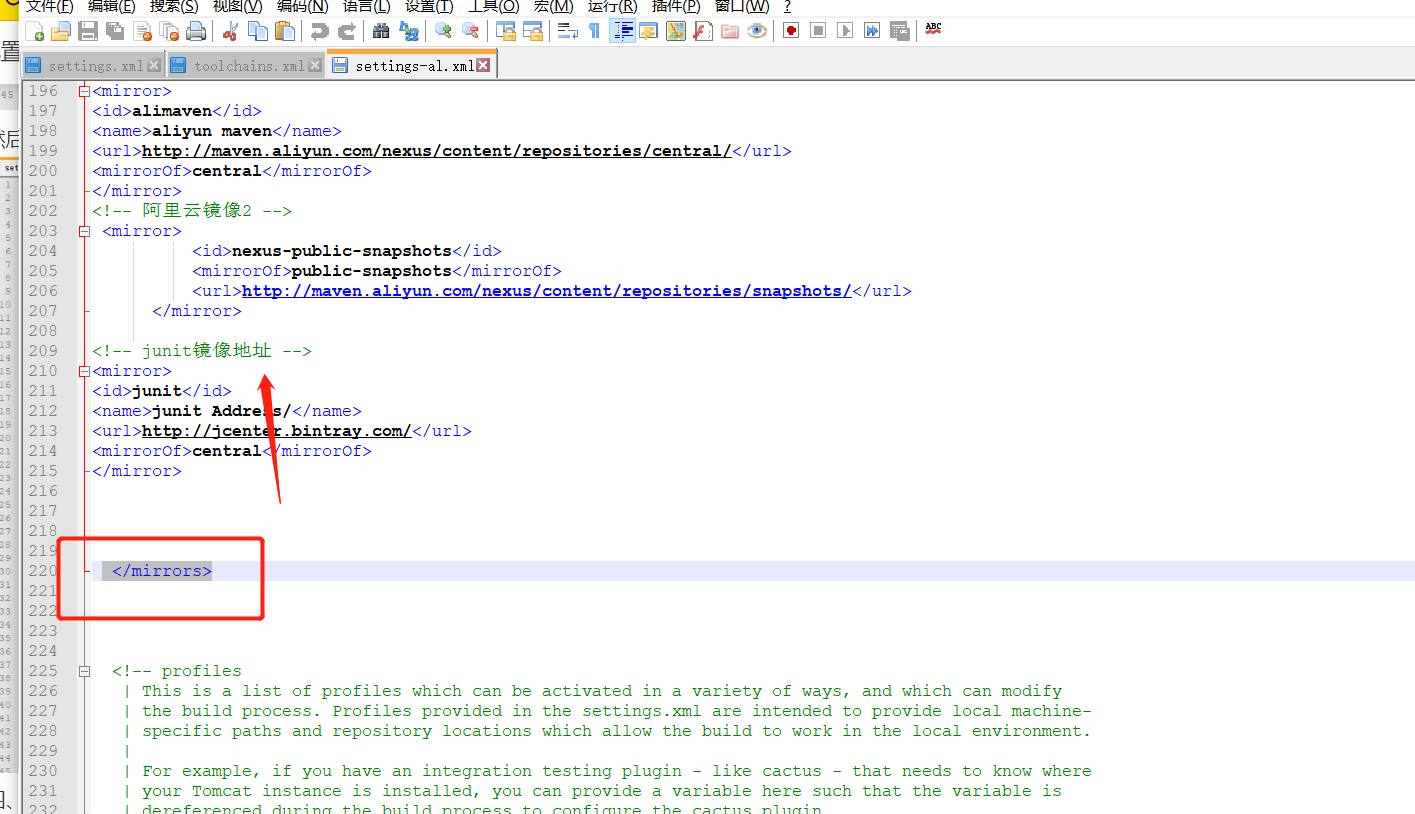Zoom in on the editor text
This screenshot has height=814, width=1415.
[443, 31]
